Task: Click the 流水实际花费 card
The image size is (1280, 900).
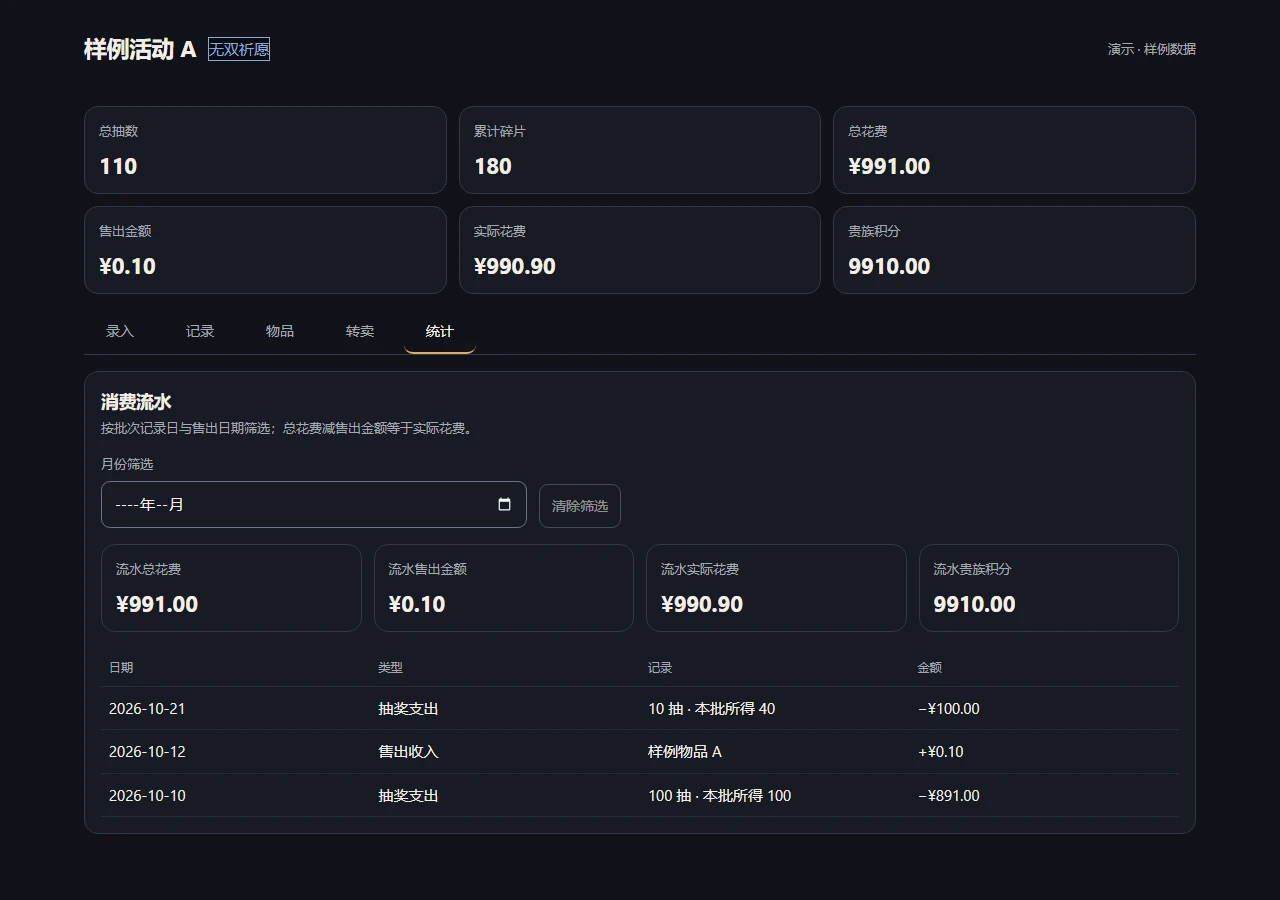Action: [x=776, y=588]
